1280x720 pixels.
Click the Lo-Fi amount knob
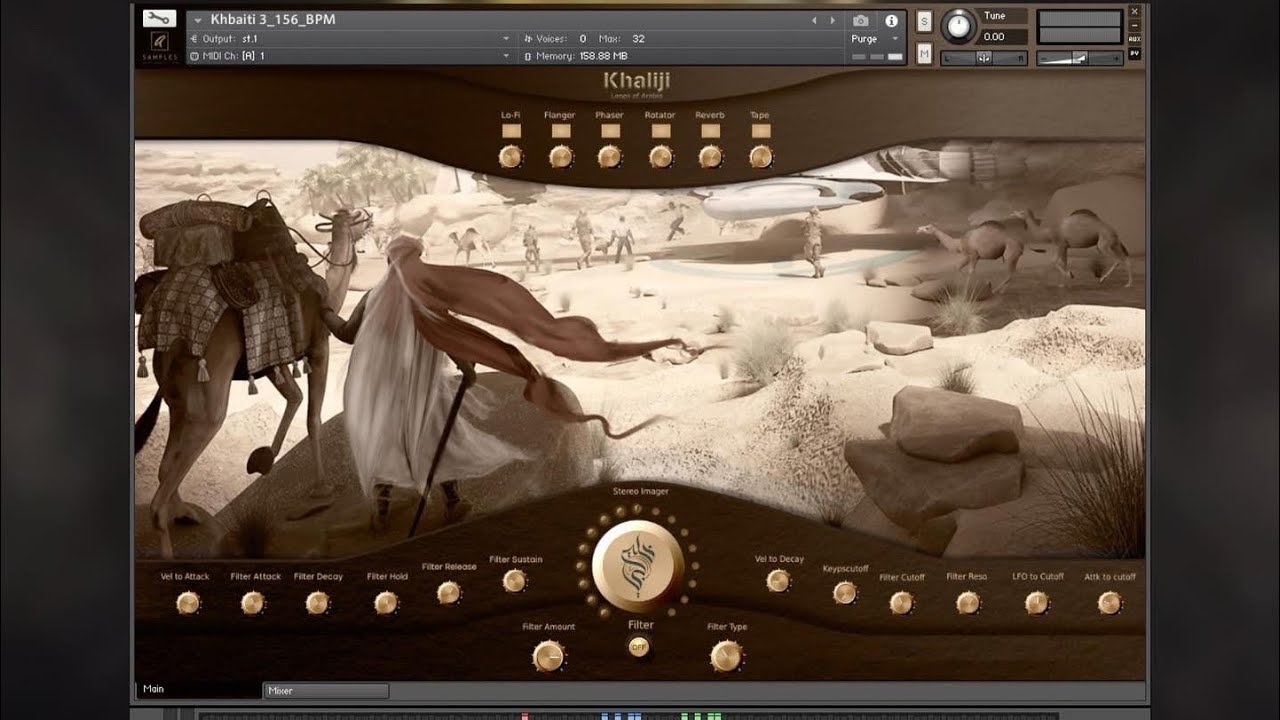click(x=511, y=157)
